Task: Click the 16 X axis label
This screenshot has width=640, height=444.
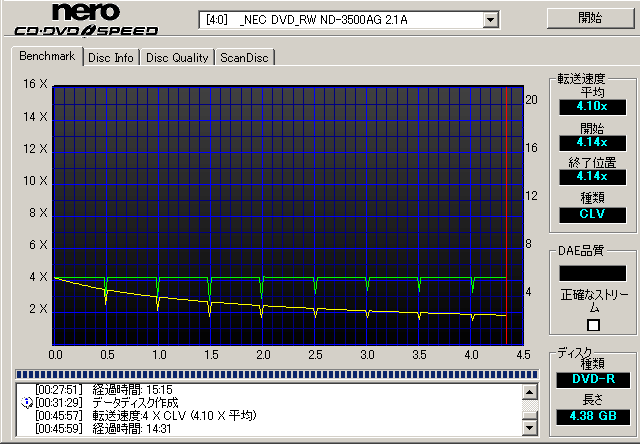Action: click(x=35, y=84)
